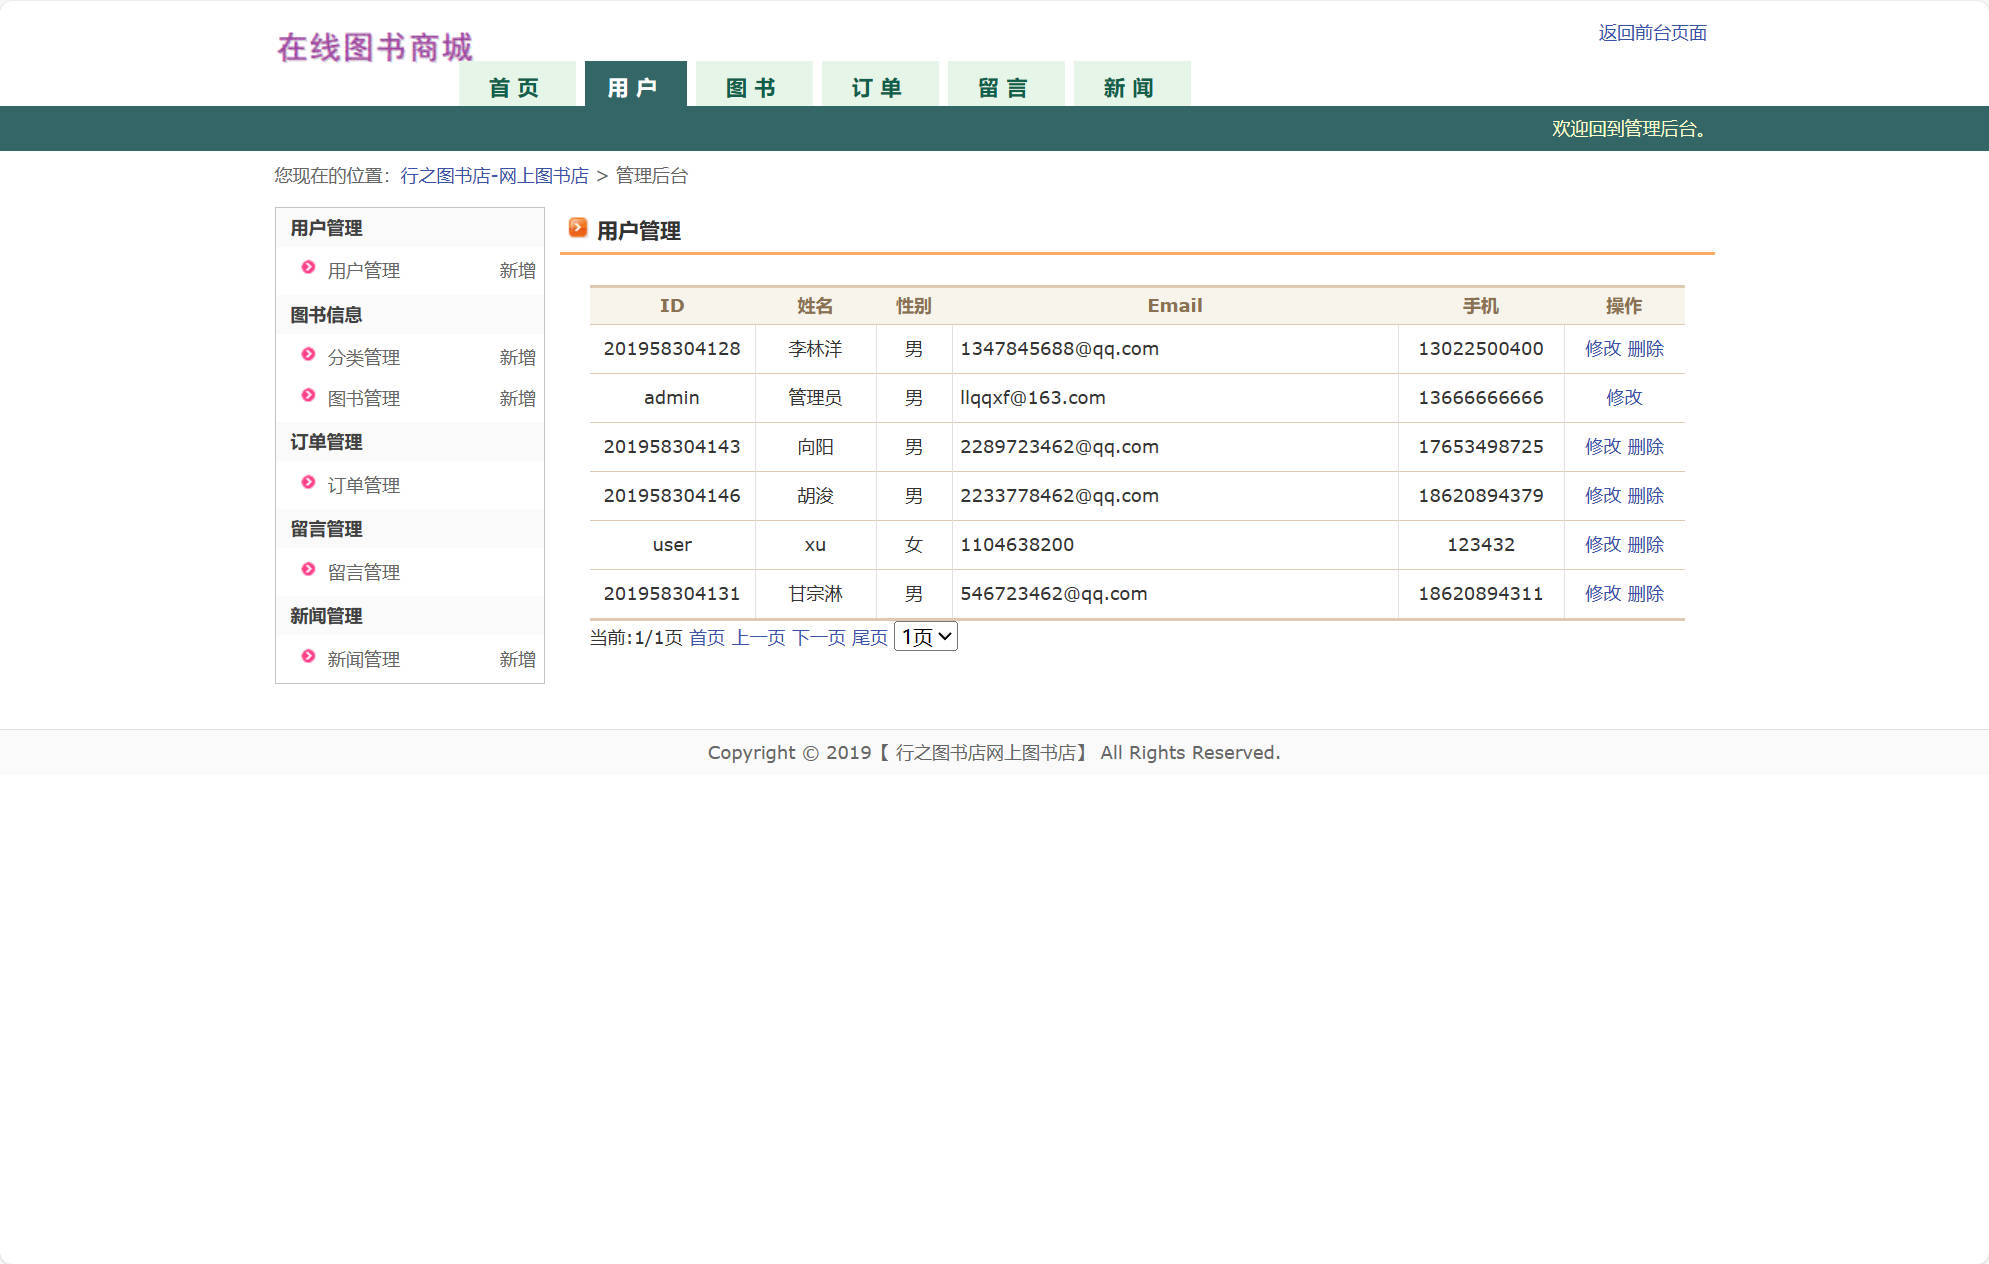Click the arrow icon beside 图书管理

click(307, 397)
